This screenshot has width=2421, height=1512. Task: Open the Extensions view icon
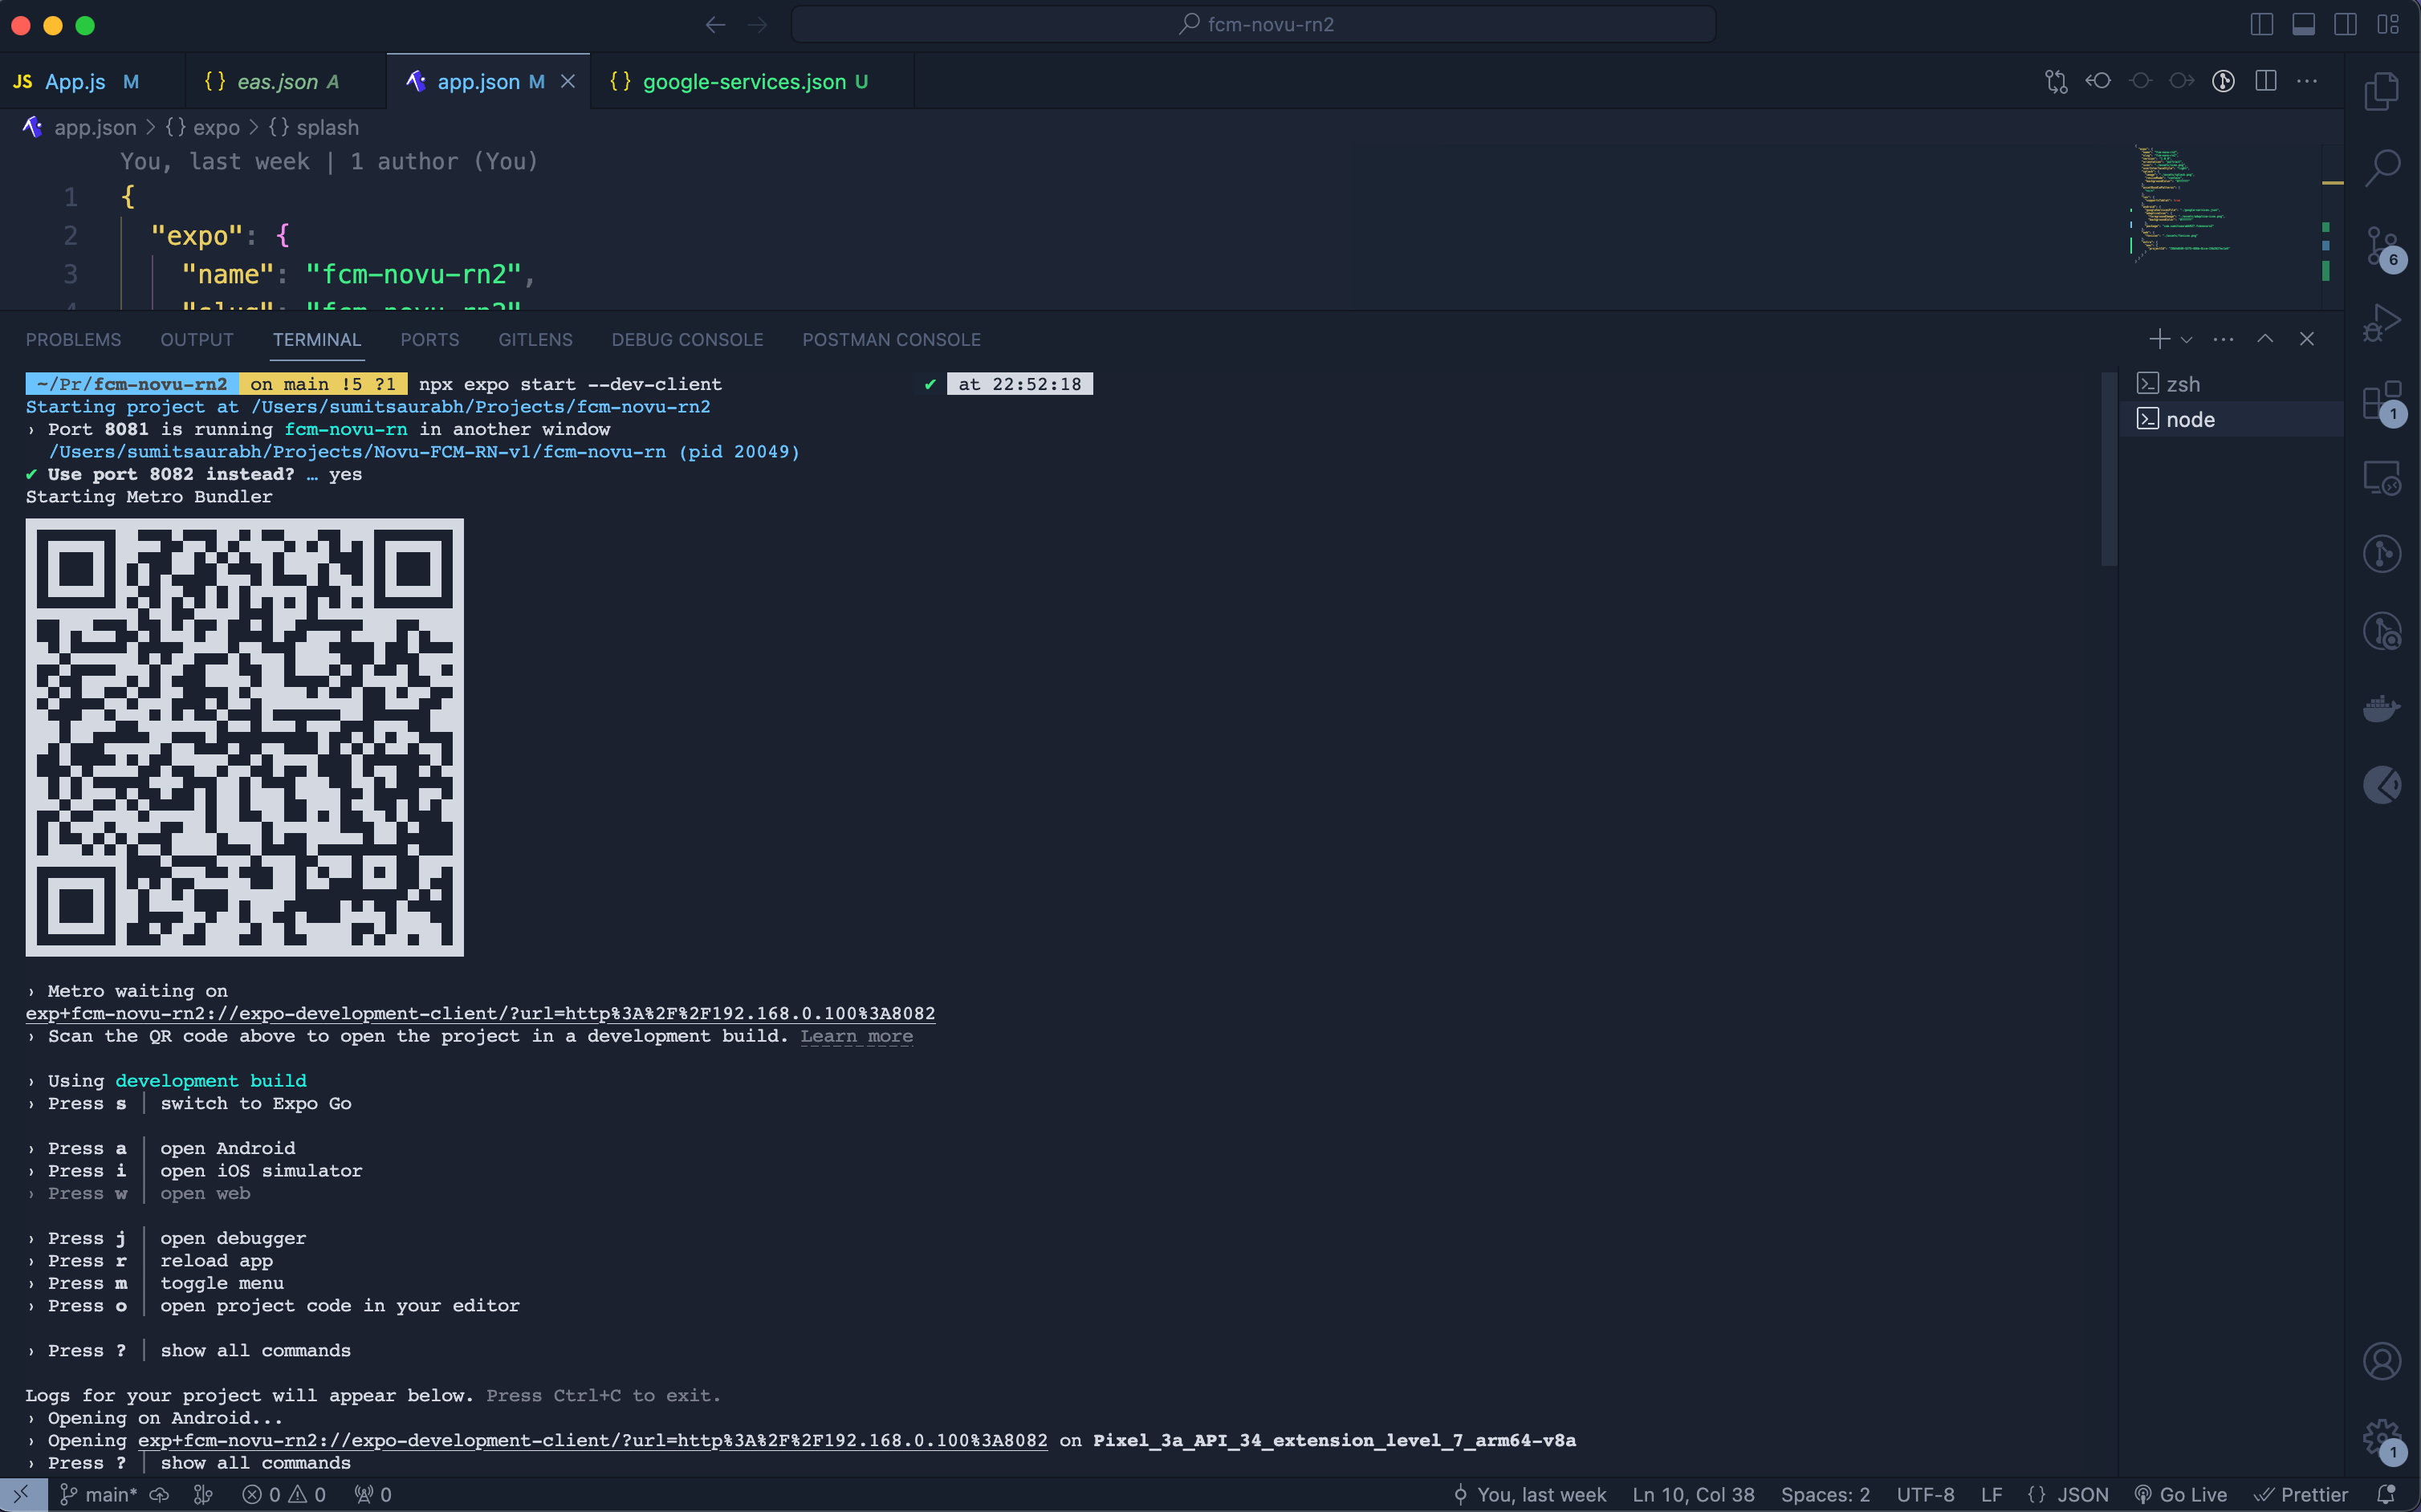(2381, 401)
